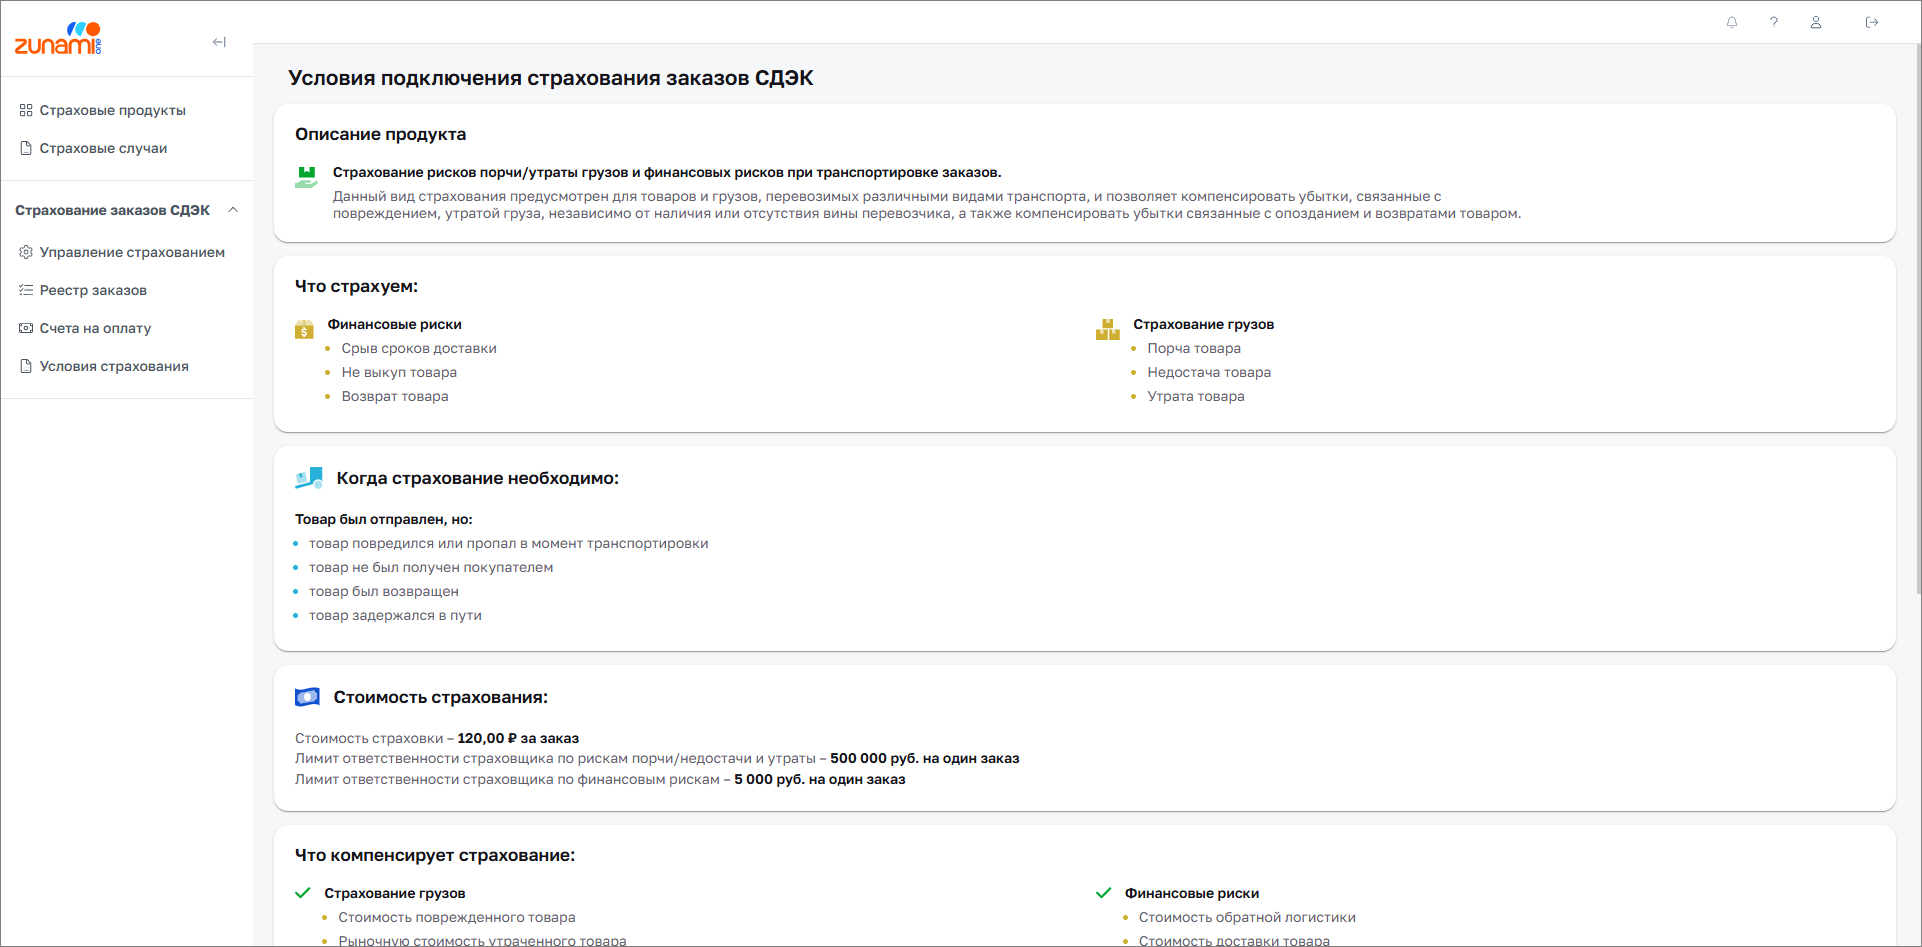Click the document icon beside Условия страхования

pyautogui.click(x=25, y=366)
